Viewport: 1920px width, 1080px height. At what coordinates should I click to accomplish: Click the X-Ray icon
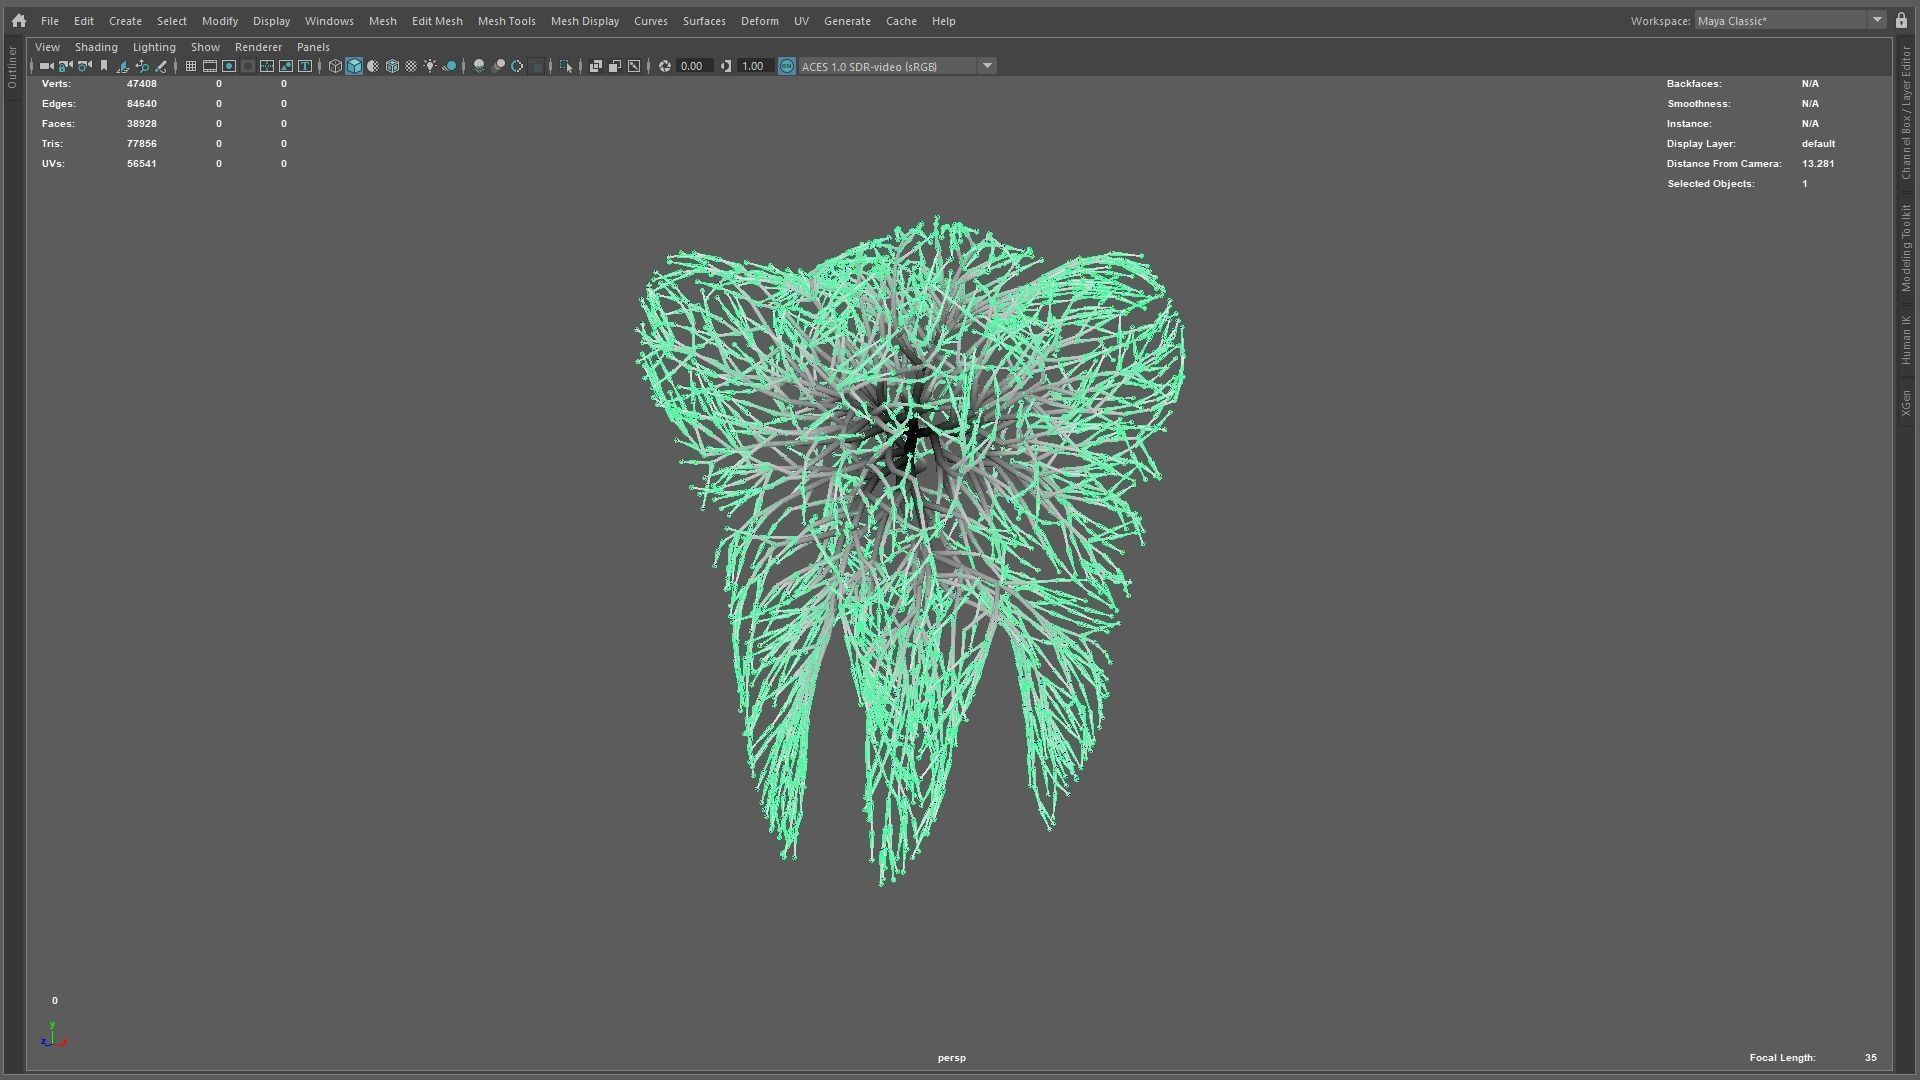[x=596, y=66]
